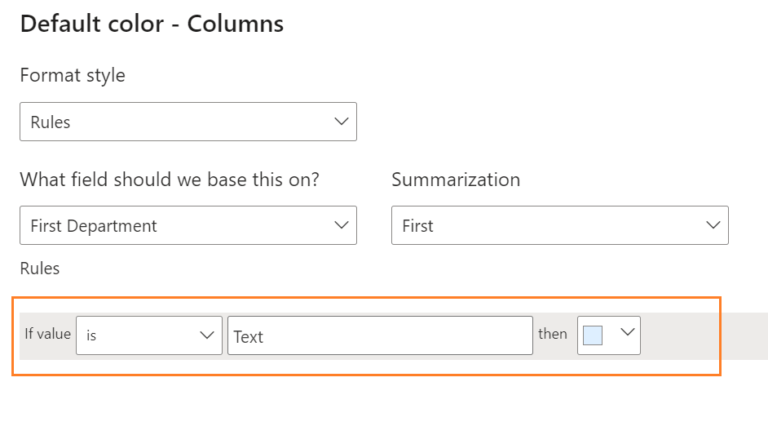This screenshot has width=768, height=444.
Task: Click the chevron beside the 'is' operator
Action: [207, 335]
